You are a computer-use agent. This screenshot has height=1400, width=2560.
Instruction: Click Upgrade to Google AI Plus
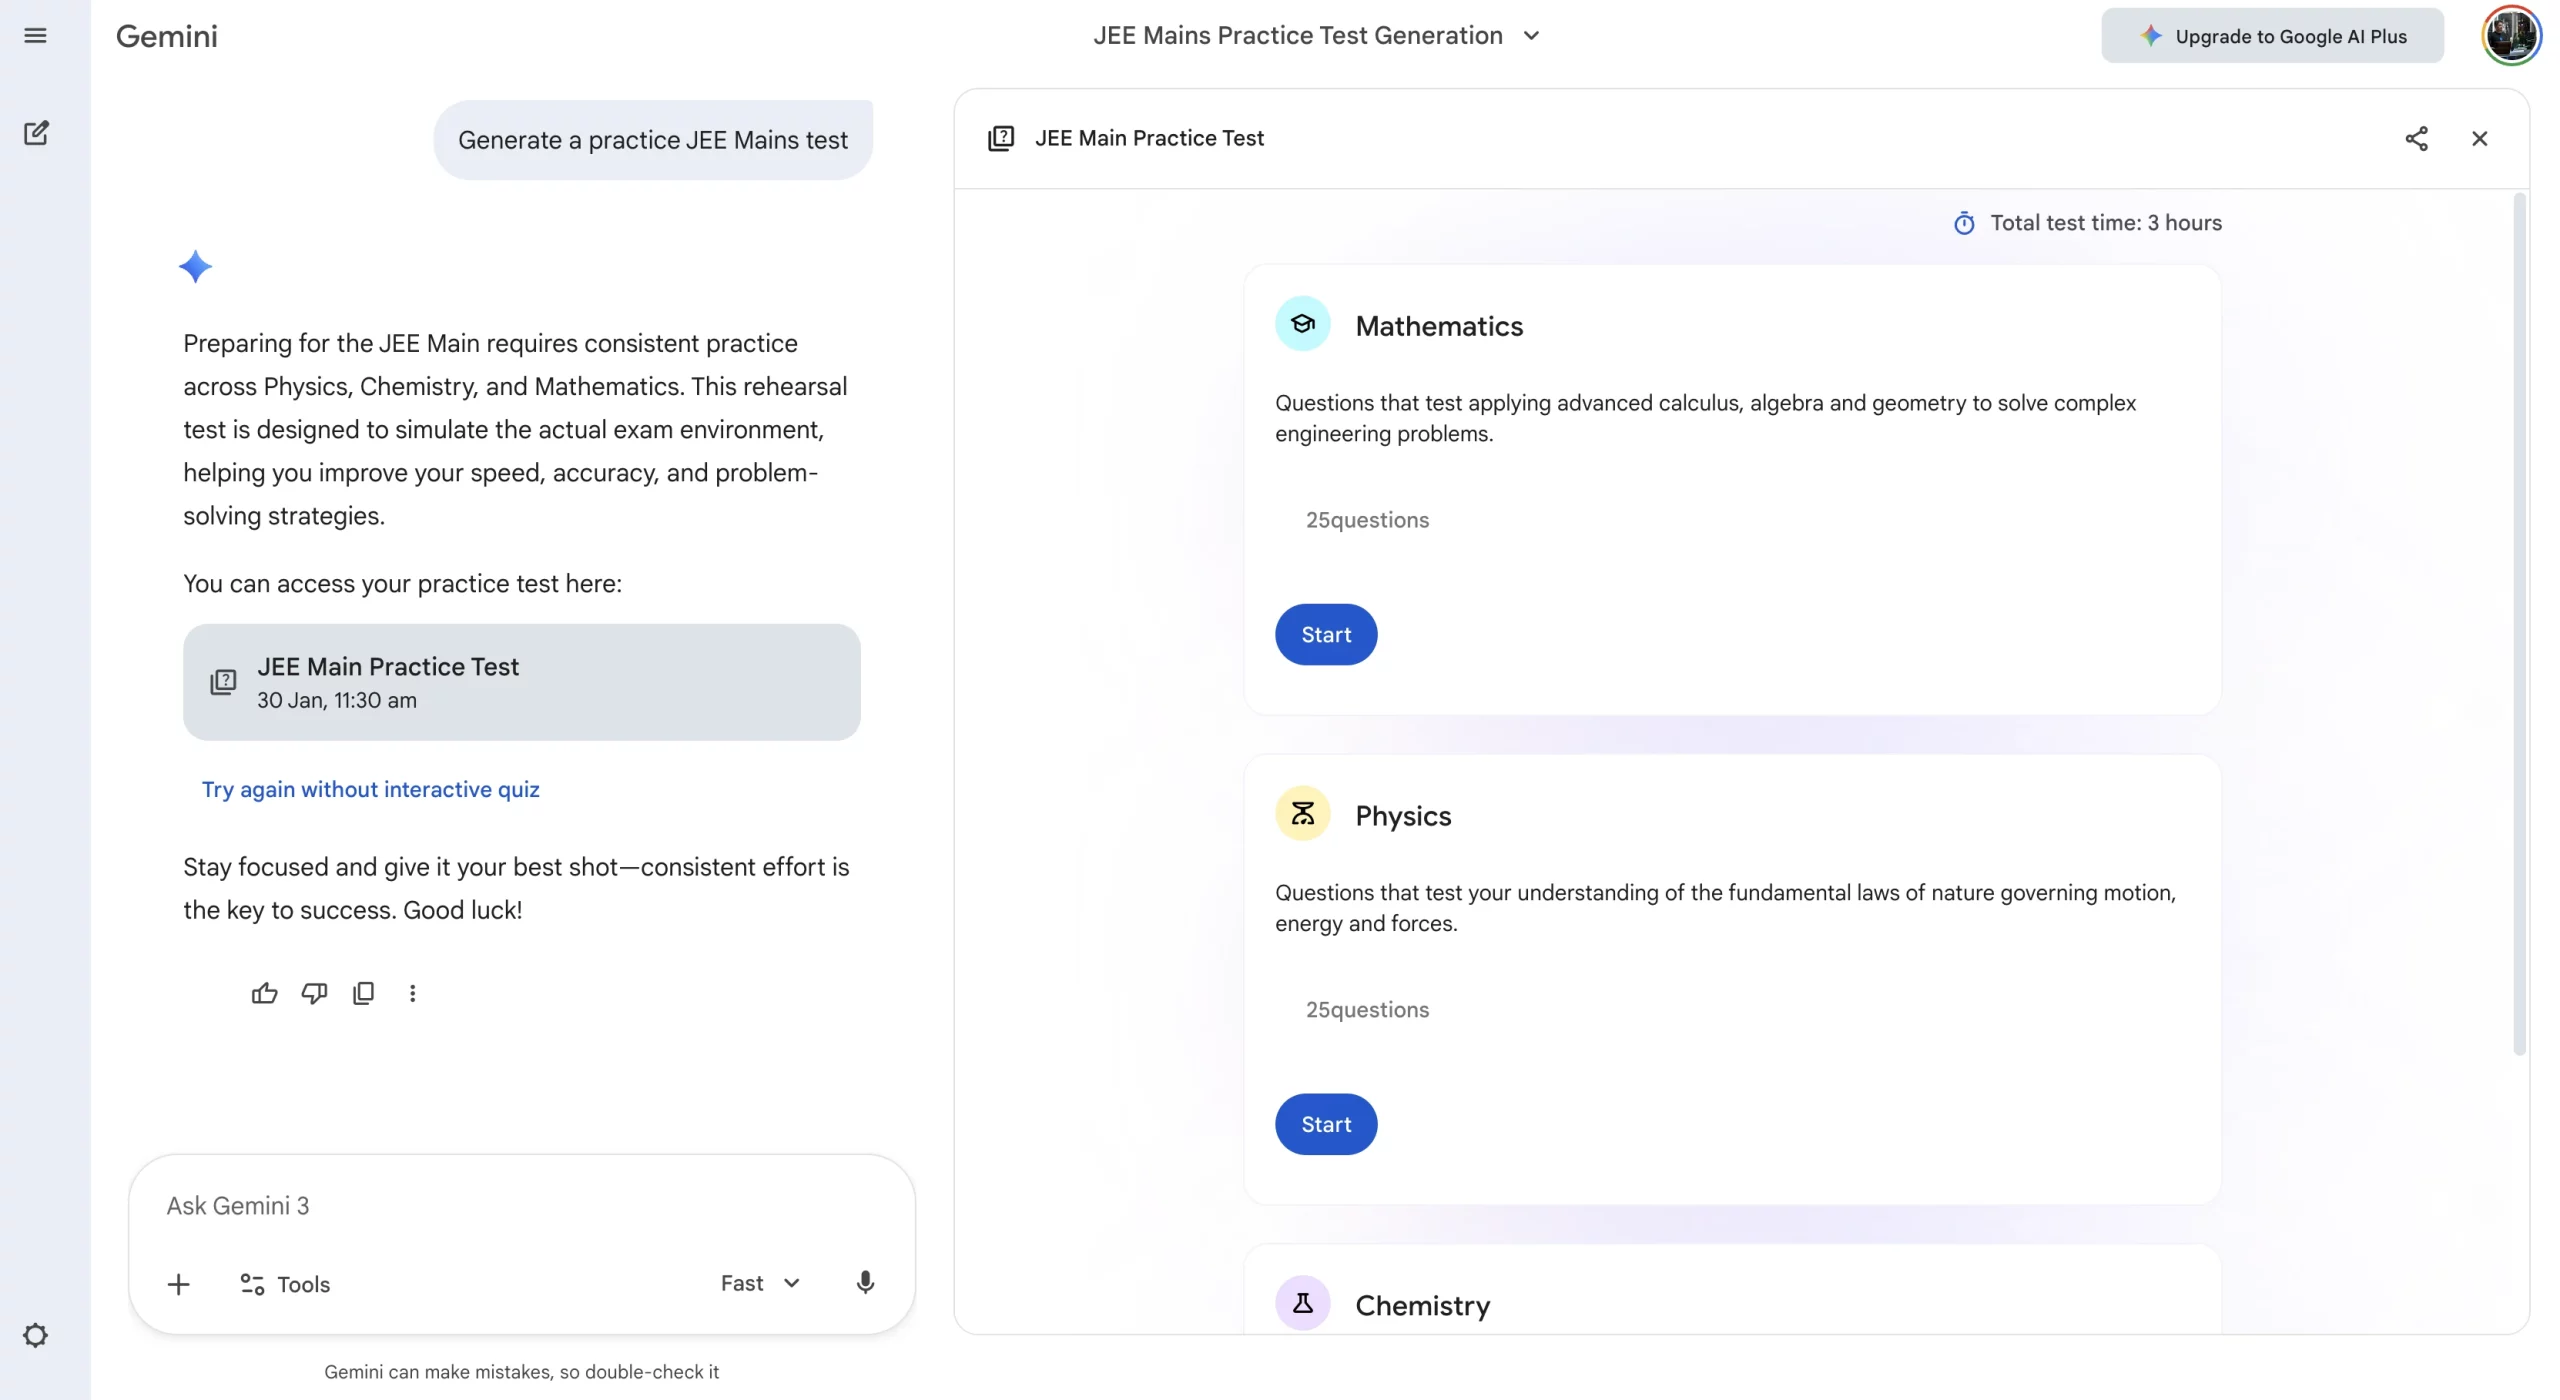coord(2273,35)
